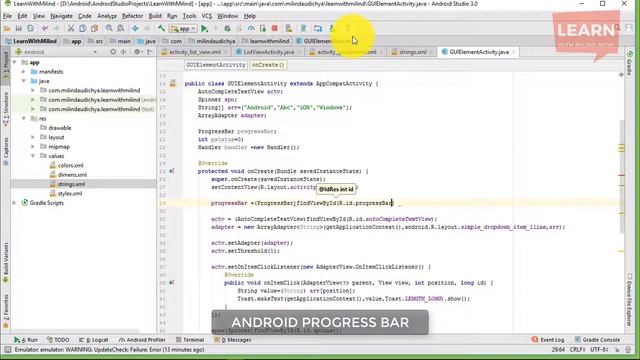Toggle tool window buttons corner icon
The height and width of the screenshot is (360, 640).
coord(7,350)
